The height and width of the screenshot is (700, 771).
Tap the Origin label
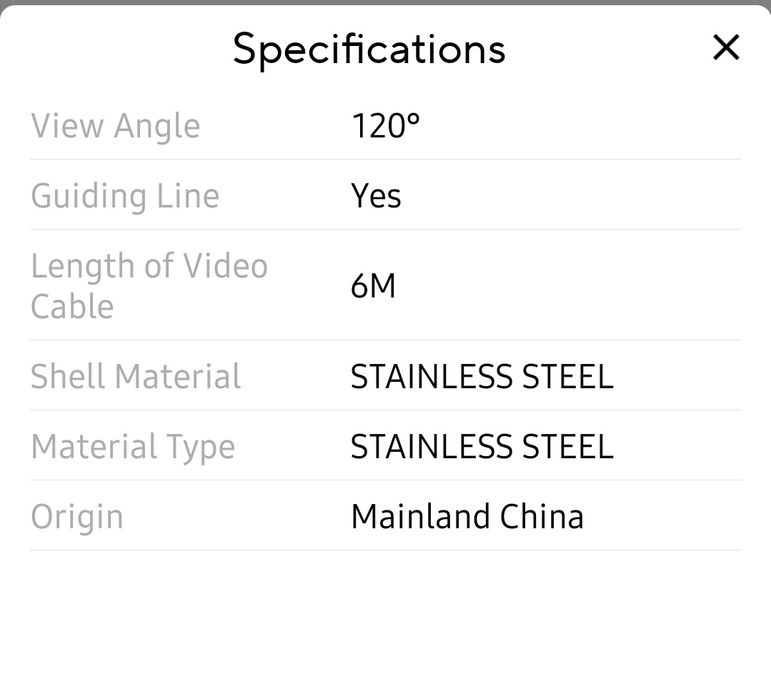tap(77, 517)
